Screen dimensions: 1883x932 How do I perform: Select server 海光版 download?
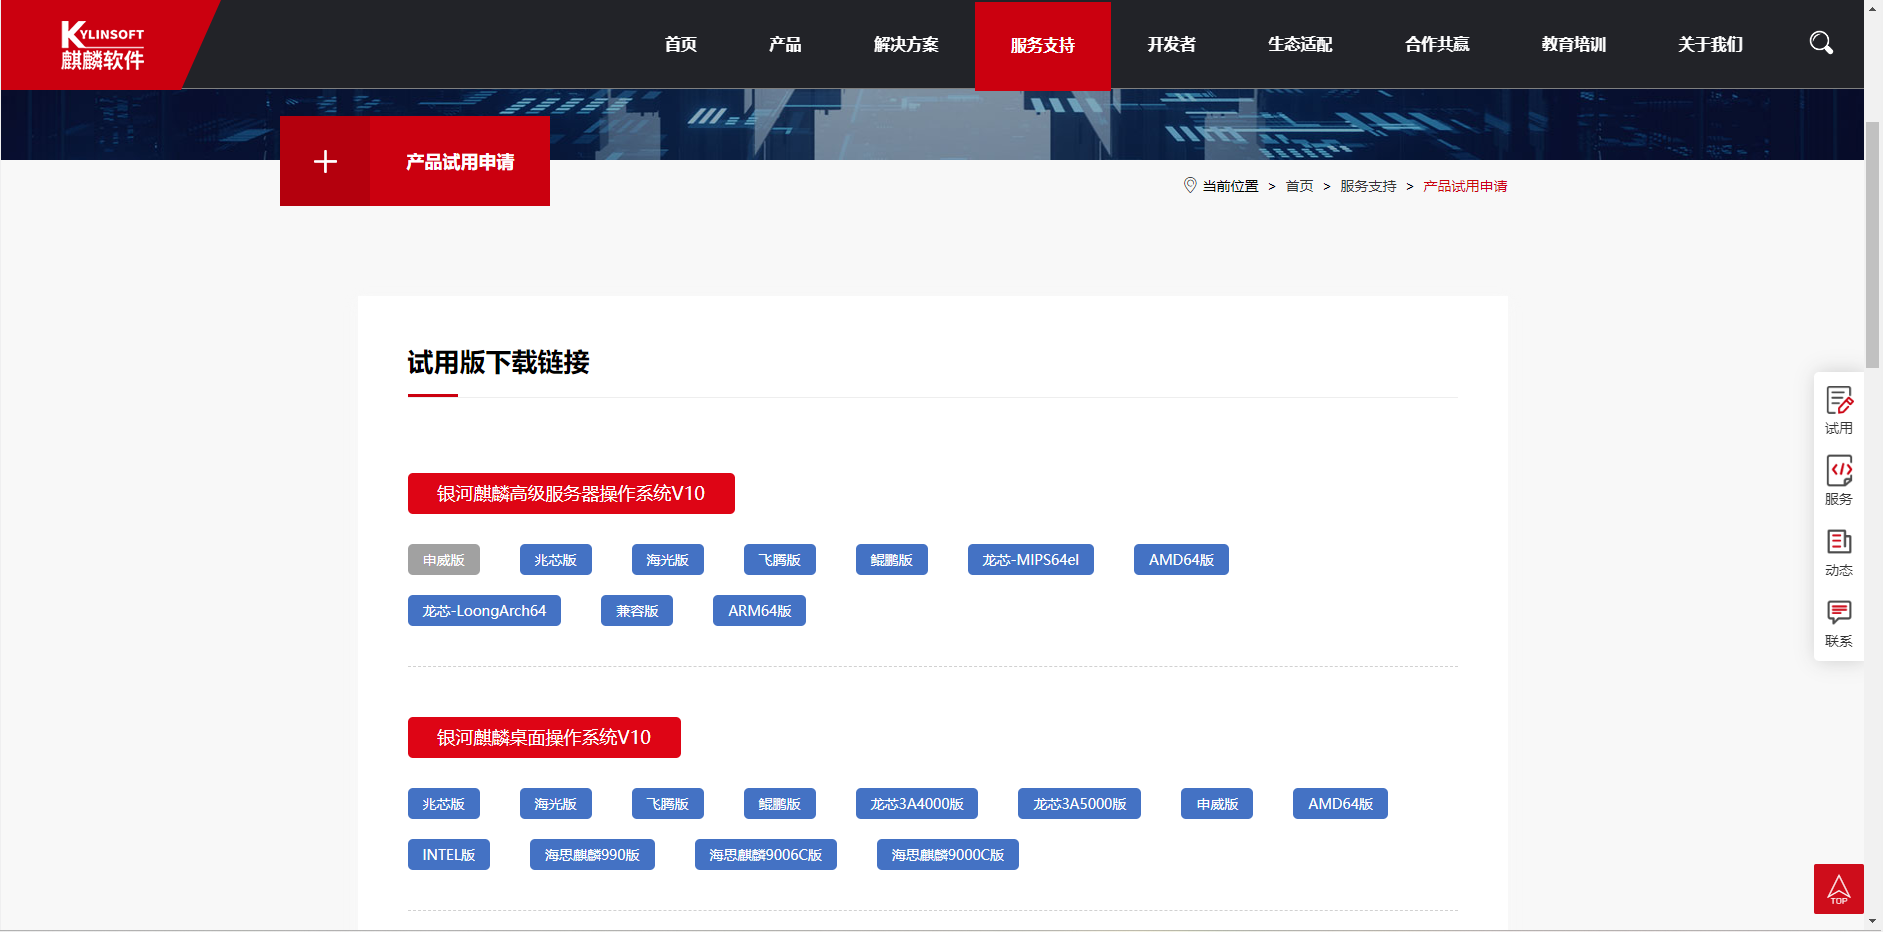coord(668,560)
